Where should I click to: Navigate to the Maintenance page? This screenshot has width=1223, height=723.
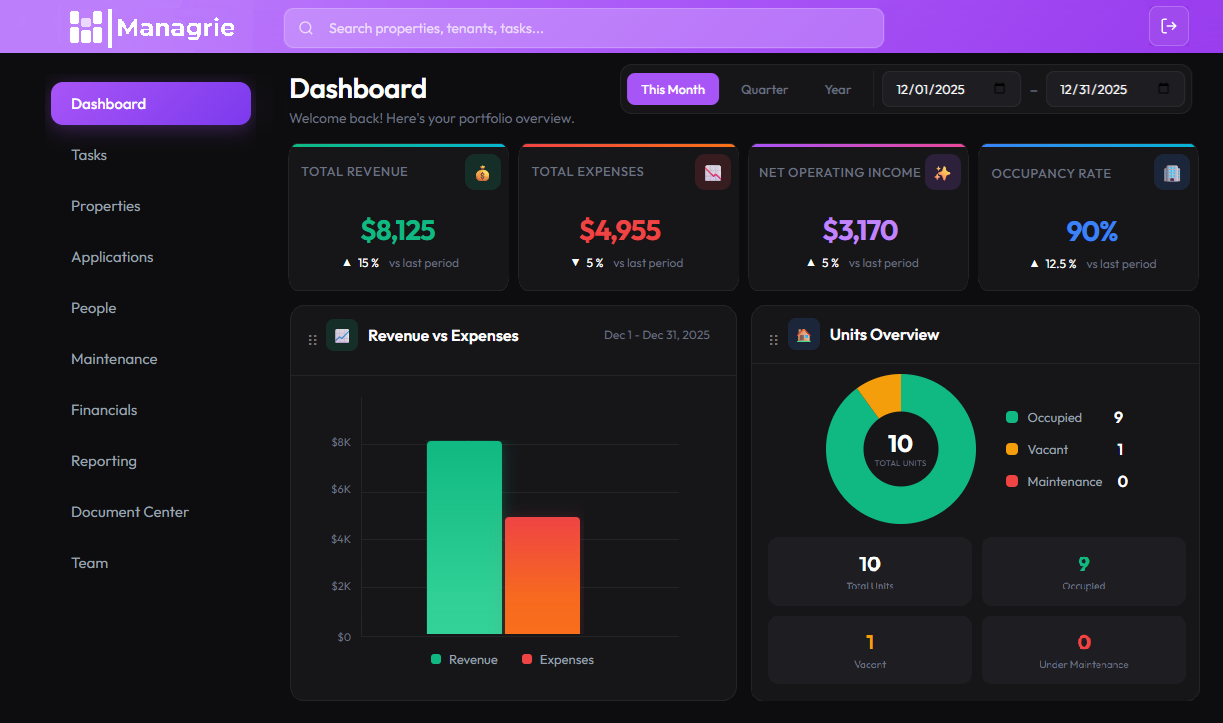(114, 358)
